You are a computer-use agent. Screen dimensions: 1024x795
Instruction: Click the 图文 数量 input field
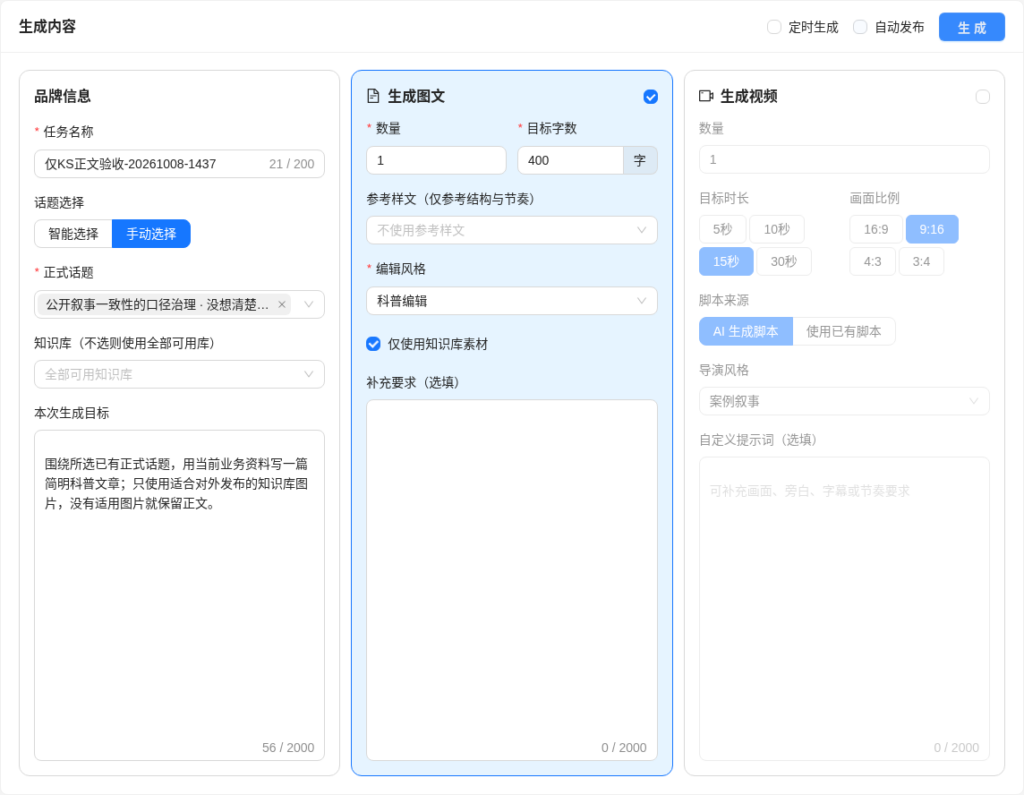(x=436, y=160)
